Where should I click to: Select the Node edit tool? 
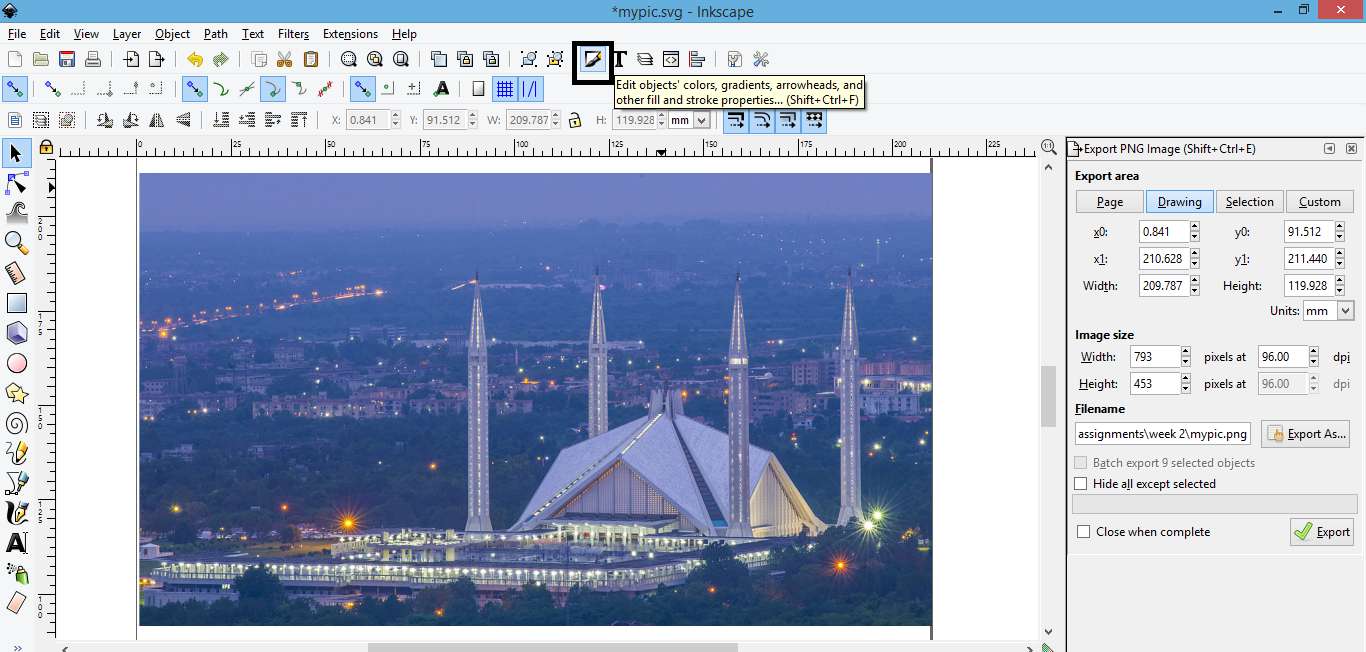click(16, 183)
